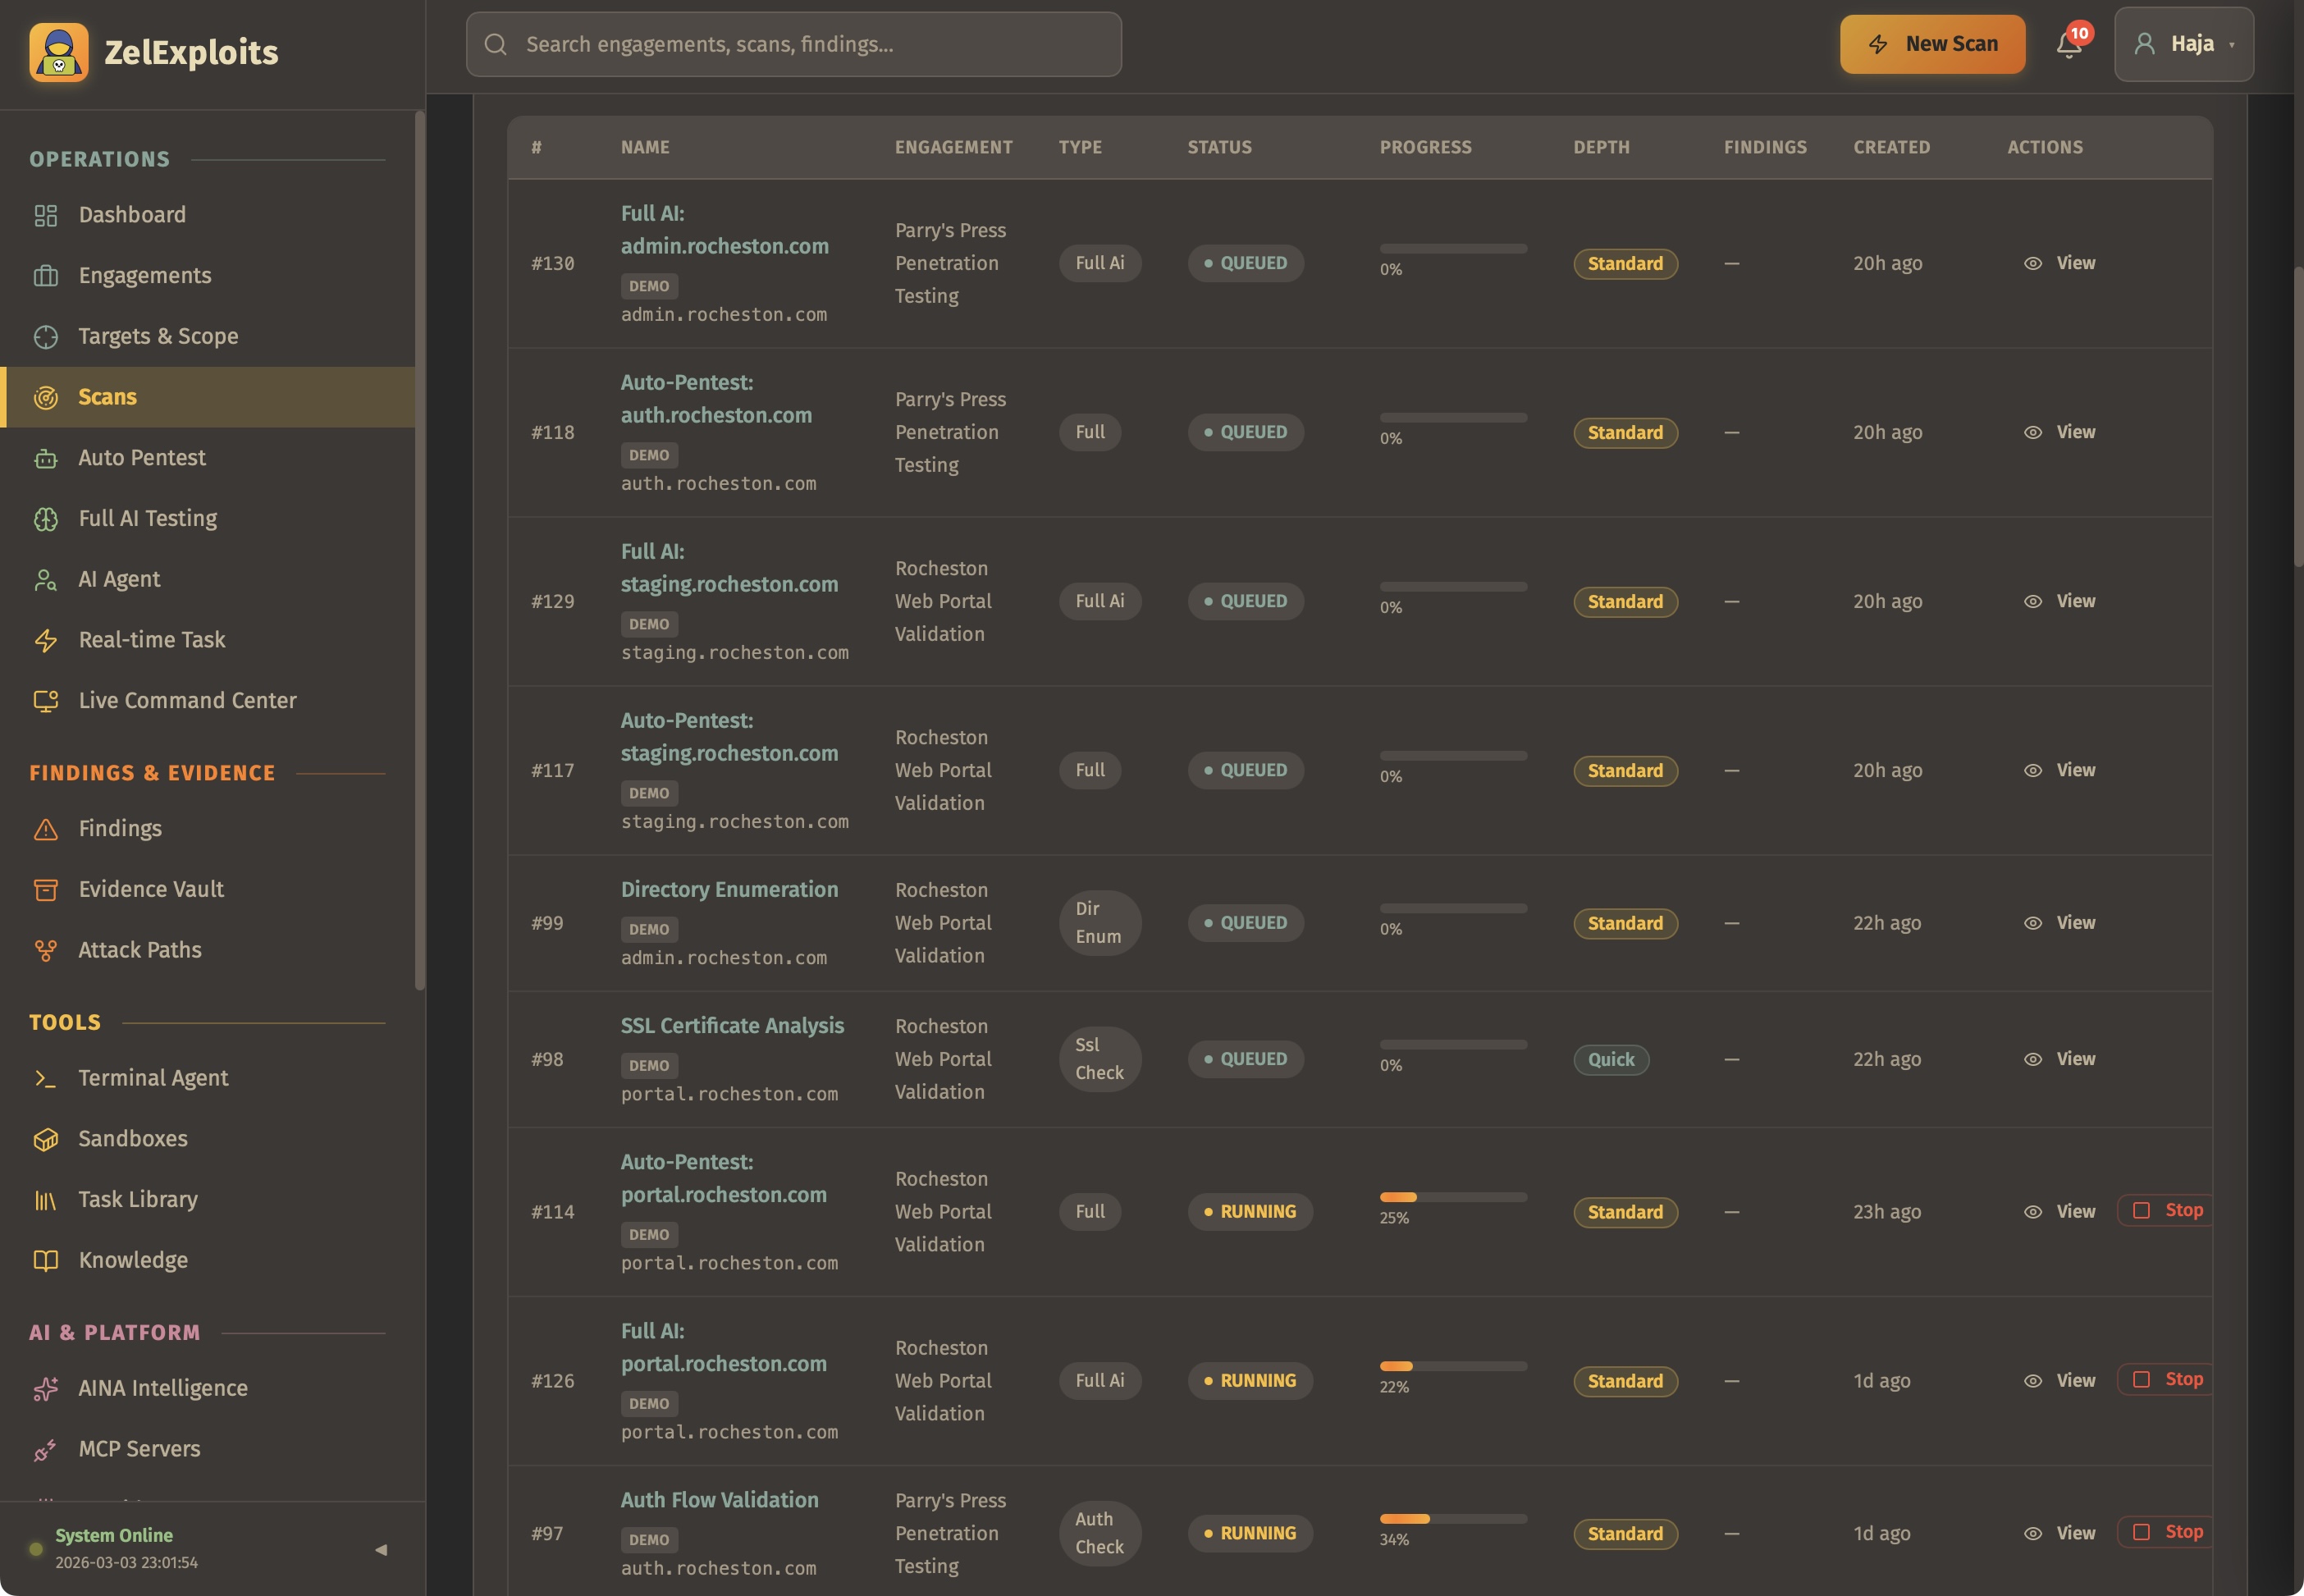
Task: Open the Evidence Vault
Action: click(151, 888)
